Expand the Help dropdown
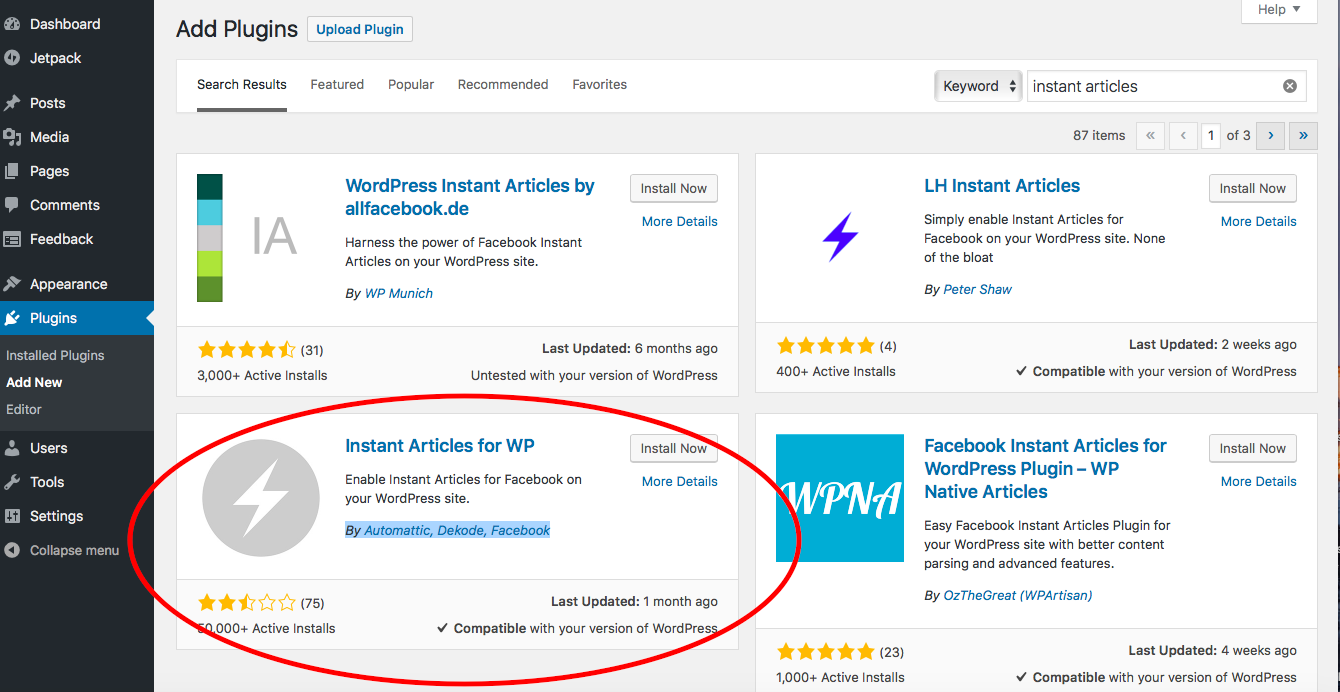 (x=1278, y=9)
